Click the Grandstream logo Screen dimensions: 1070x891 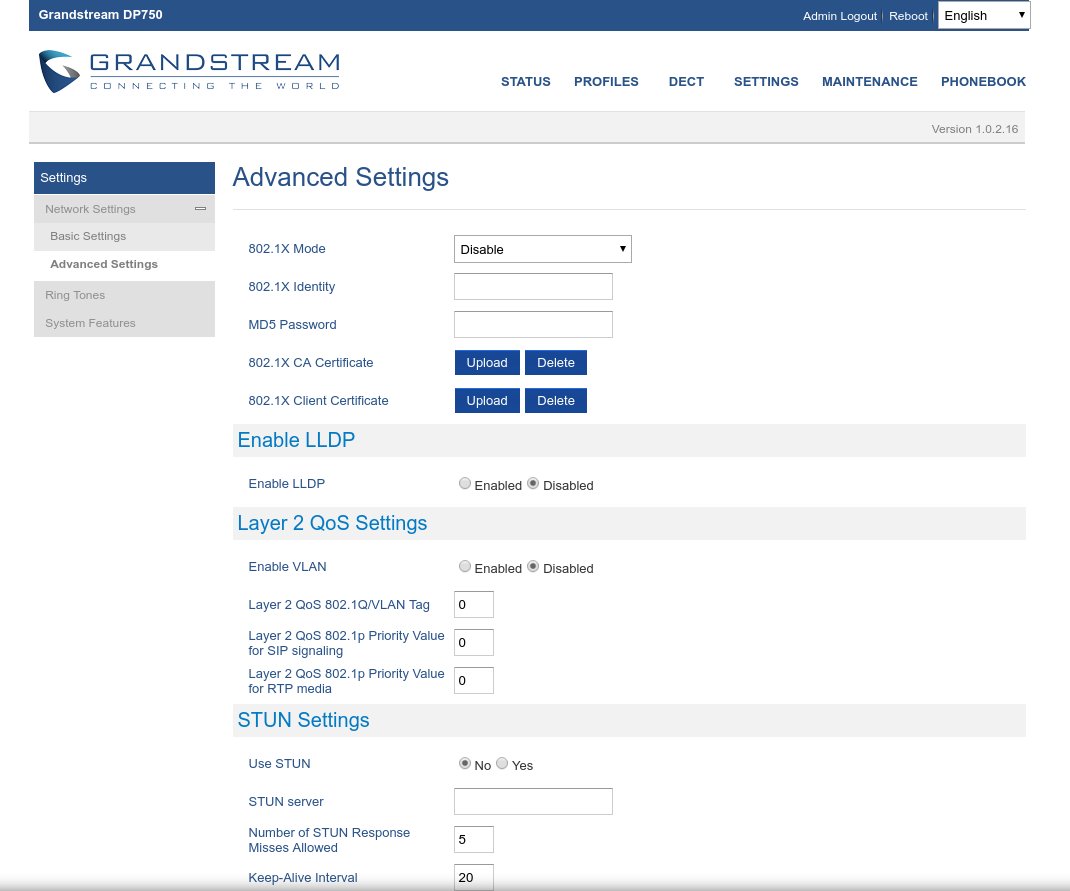189,71
